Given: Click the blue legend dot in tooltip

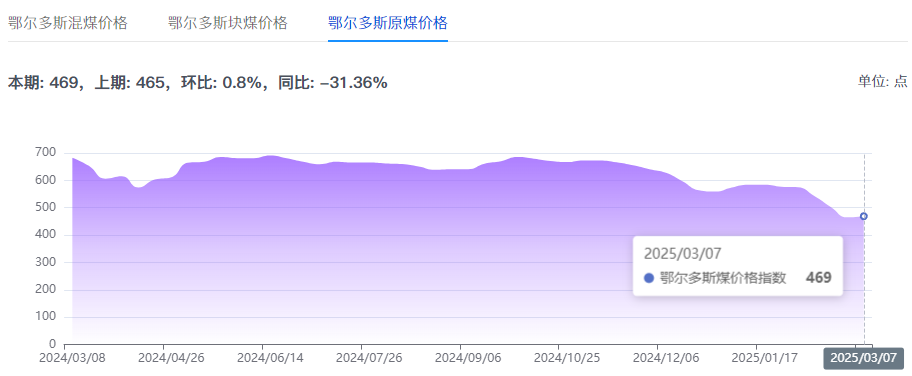Looking at the screenshot, I should pyautogui.click(x=649, y=278).
